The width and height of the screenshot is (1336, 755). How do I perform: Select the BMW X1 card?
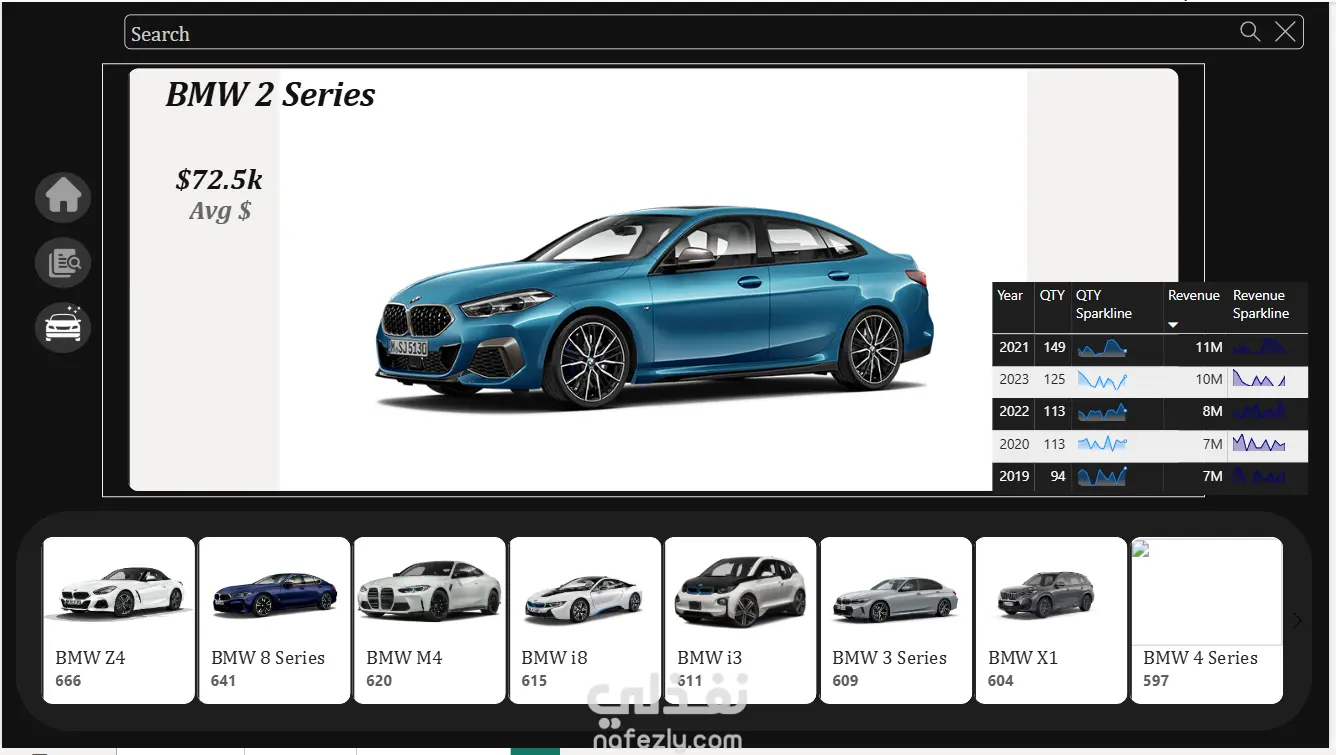click(x=1052, y=620)
